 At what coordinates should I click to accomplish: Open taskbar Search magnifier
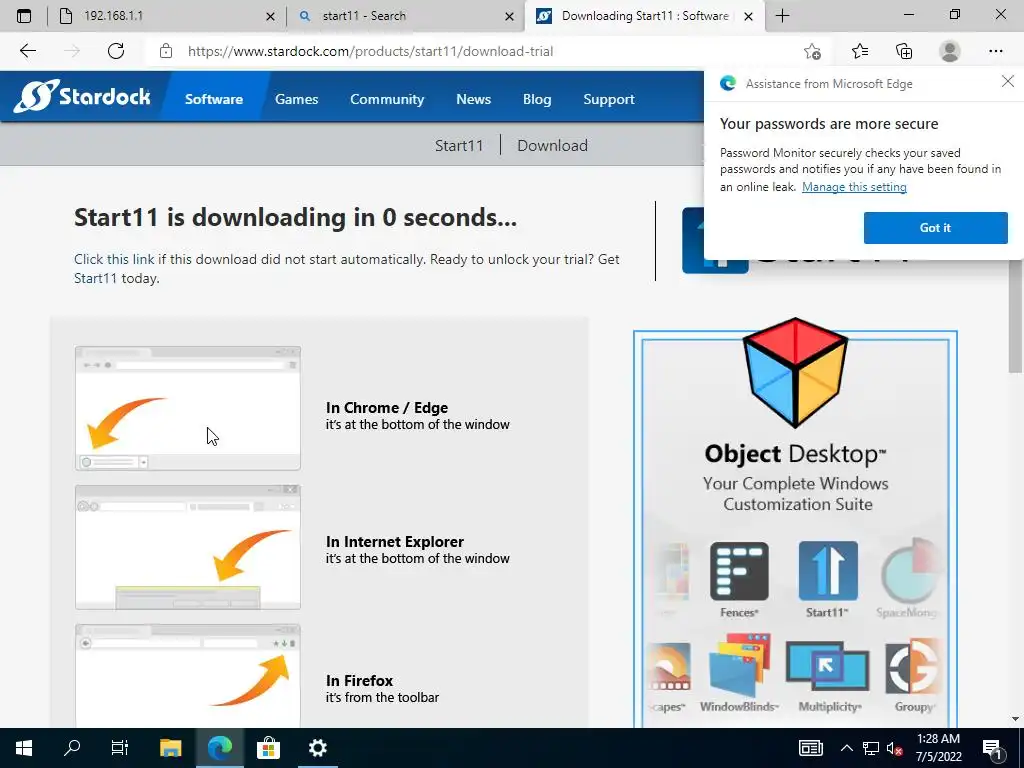coord(72,748)
